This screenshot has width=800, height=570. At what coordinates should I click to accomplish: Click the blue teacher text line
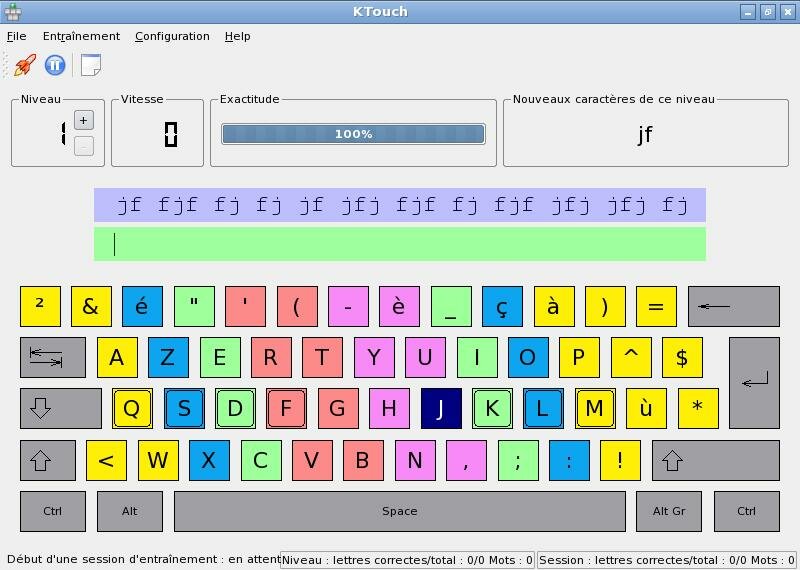coord(399,205)
